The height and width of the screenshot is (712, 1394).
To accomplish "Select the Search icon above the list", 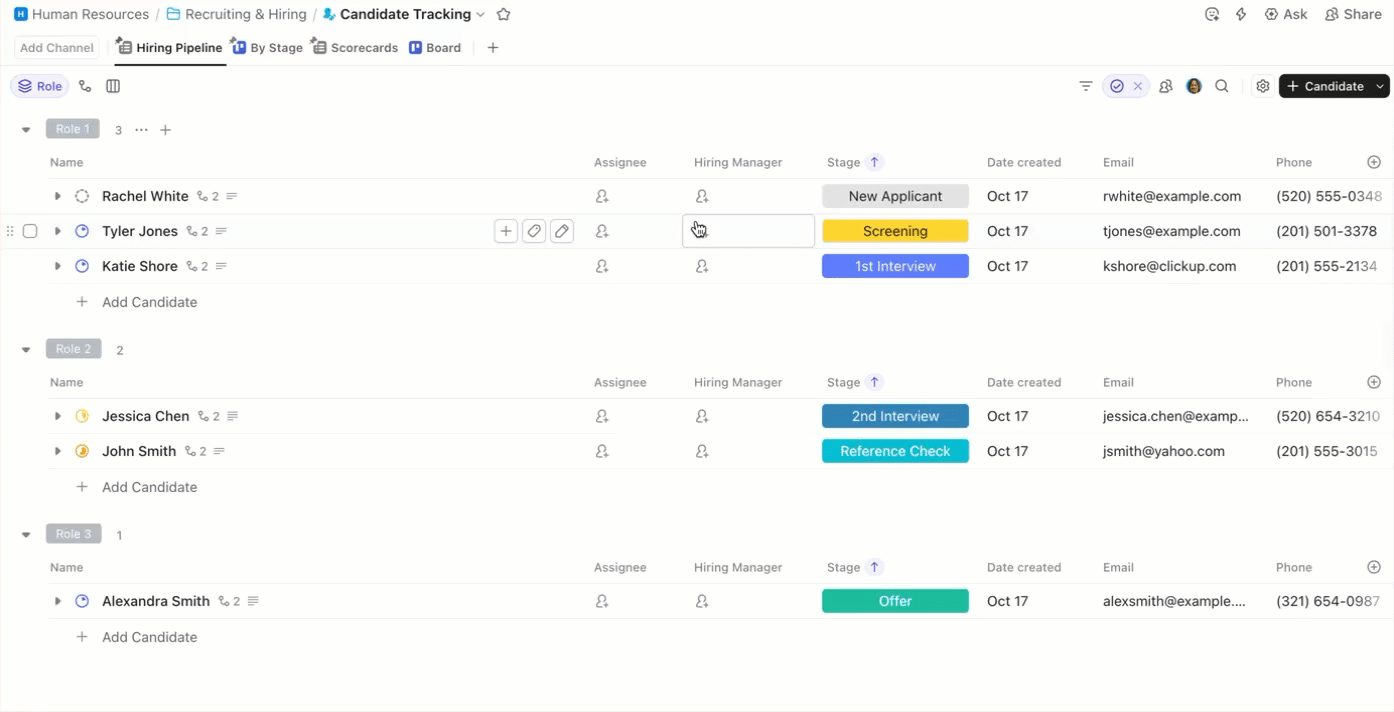I will point(1222,86).
